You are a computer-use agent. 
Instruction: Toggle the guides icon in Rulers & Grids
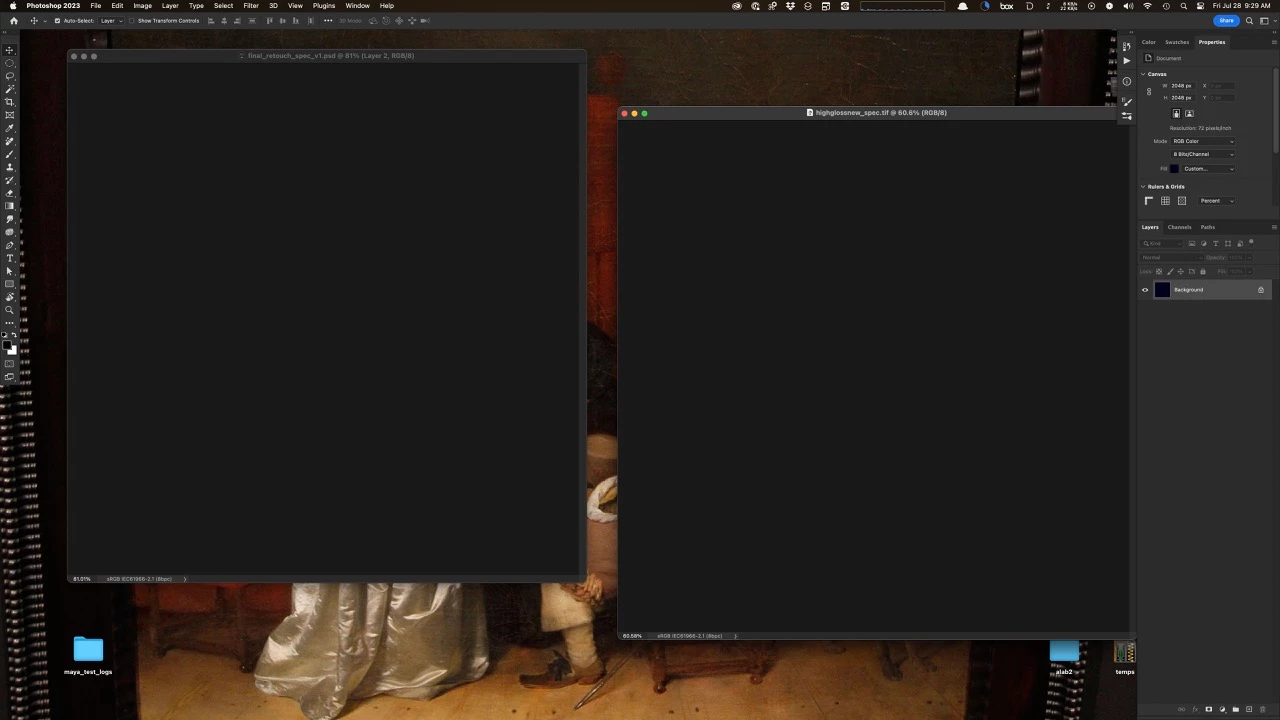[x=1182, y=201]
